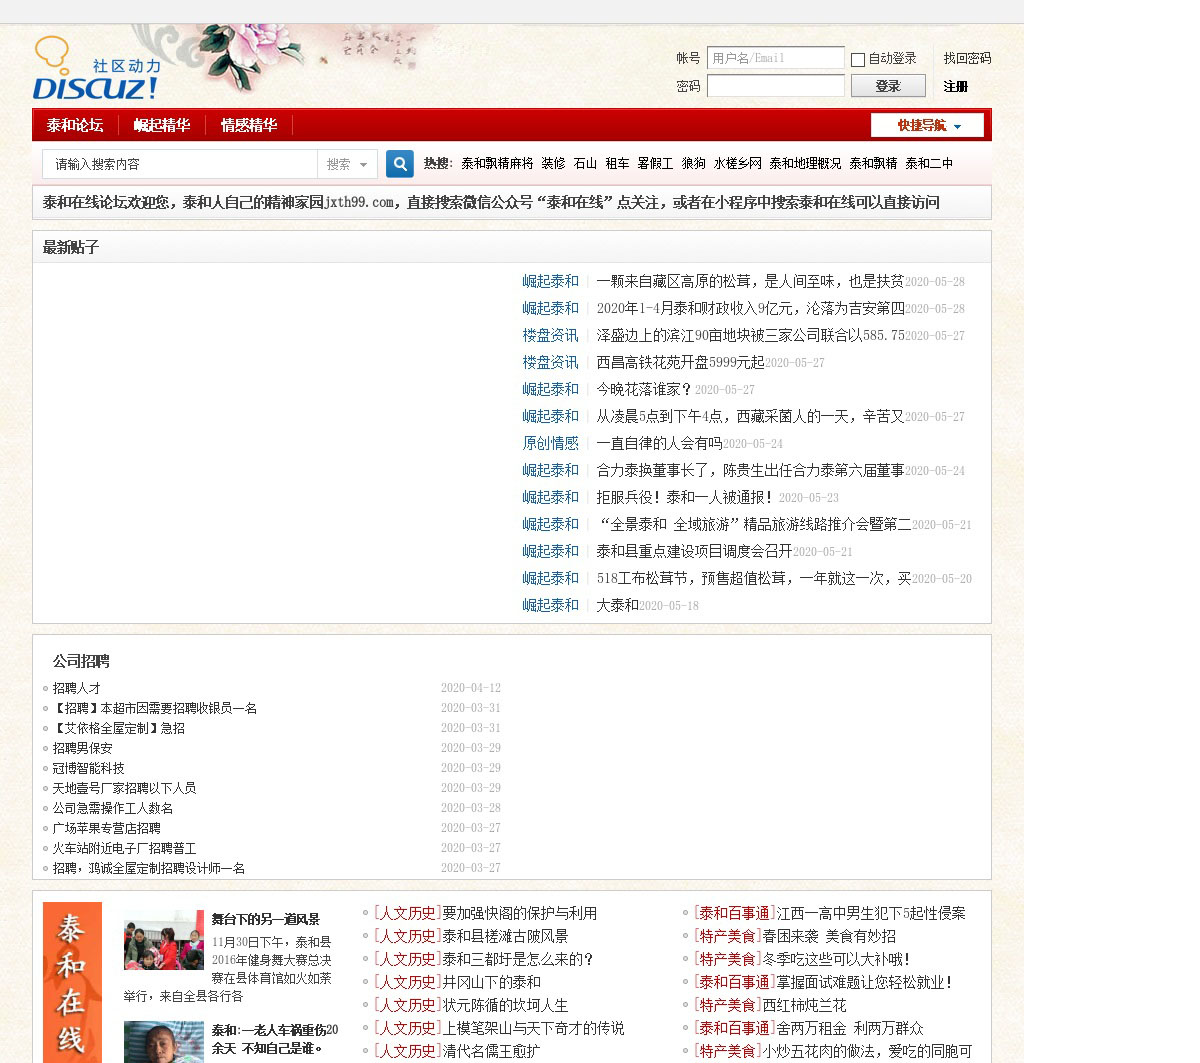Expand the 快捷导航 dropdown
This screenshot has height=1063, width=1200.
[x=927, y=125]
